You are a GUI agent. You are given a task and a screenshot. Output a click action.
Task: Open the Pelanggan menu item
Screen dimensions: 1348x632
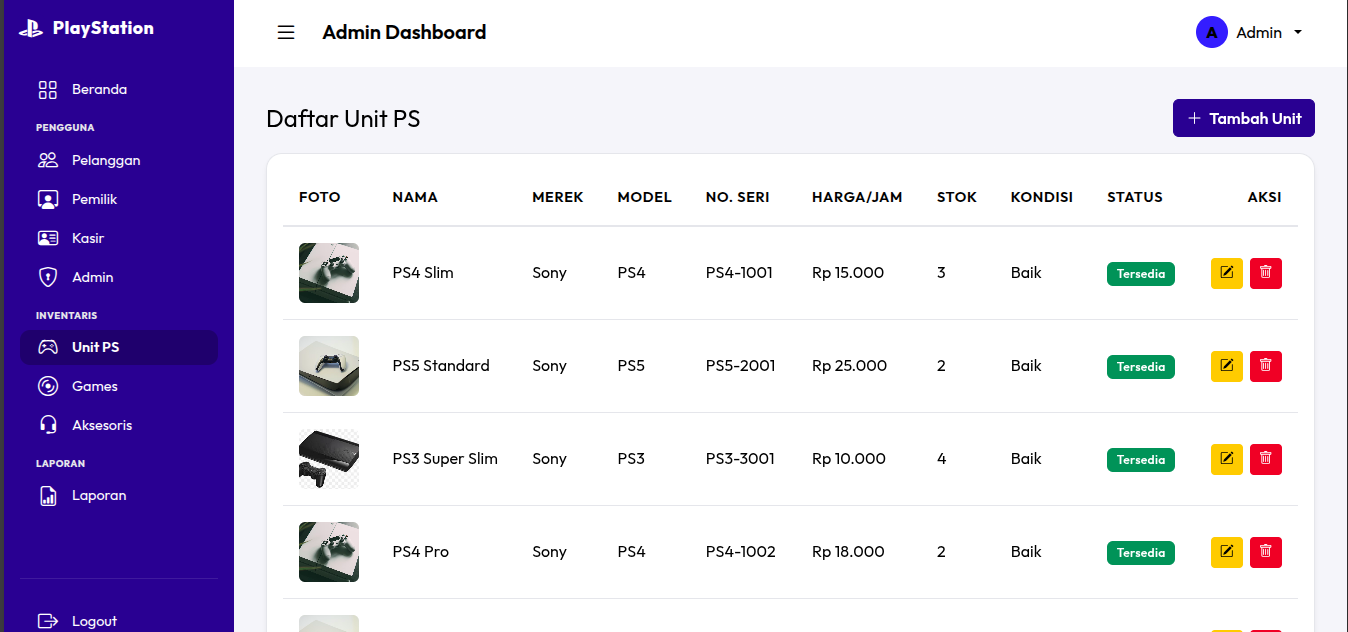click(x=119, y=161)
